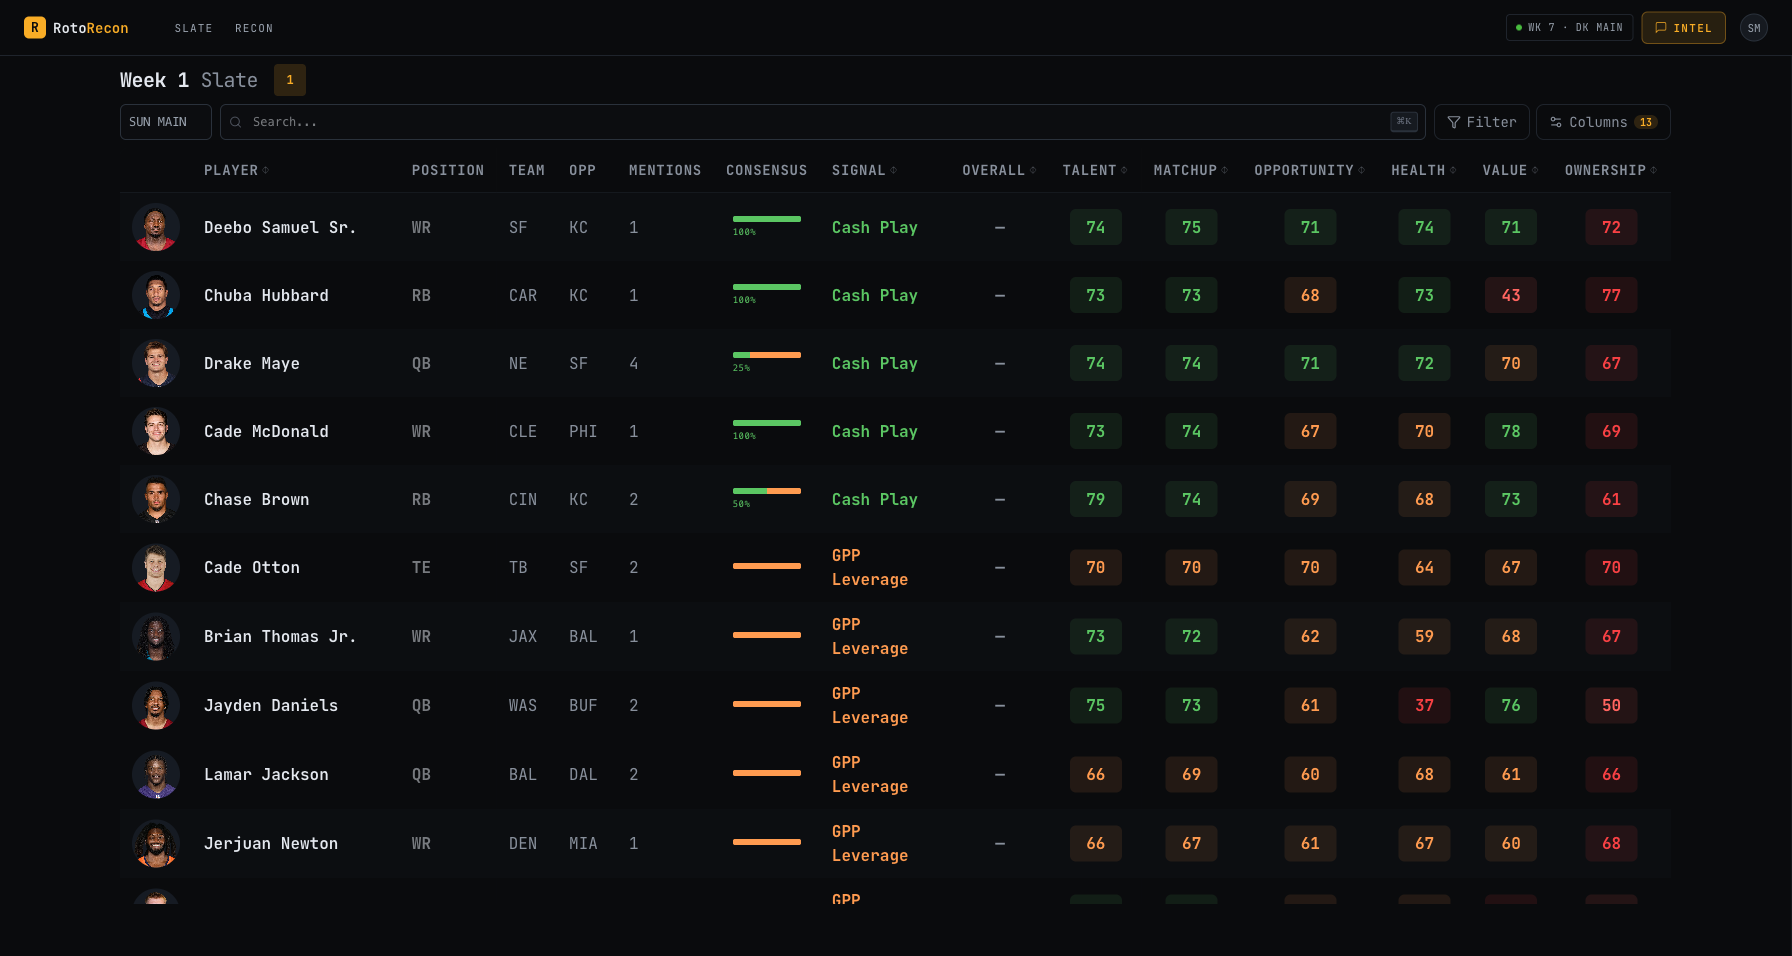1792x956 pixels.
Task: Open Deebo Samuel Sr.'s player page
Action: coord(280,227)
